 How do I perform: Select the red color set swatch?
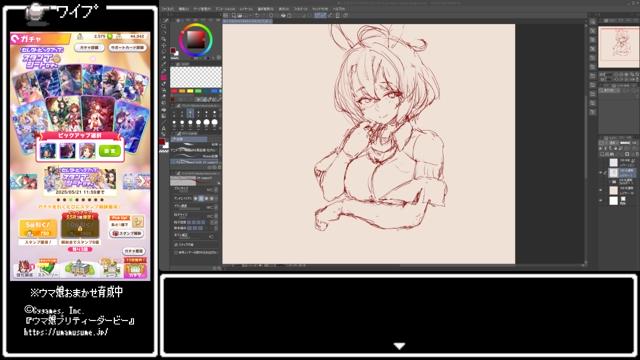tap(174, 91)
